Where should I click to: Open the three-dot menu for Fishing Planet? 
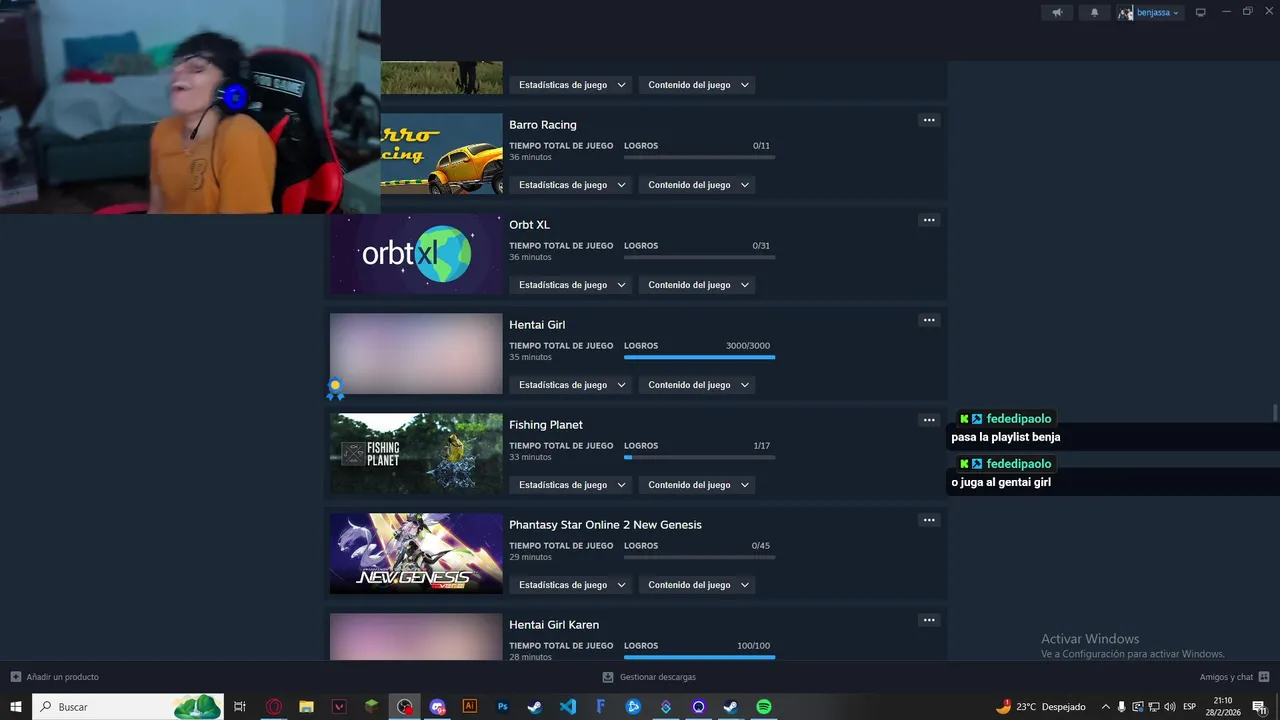click(929, 420)
